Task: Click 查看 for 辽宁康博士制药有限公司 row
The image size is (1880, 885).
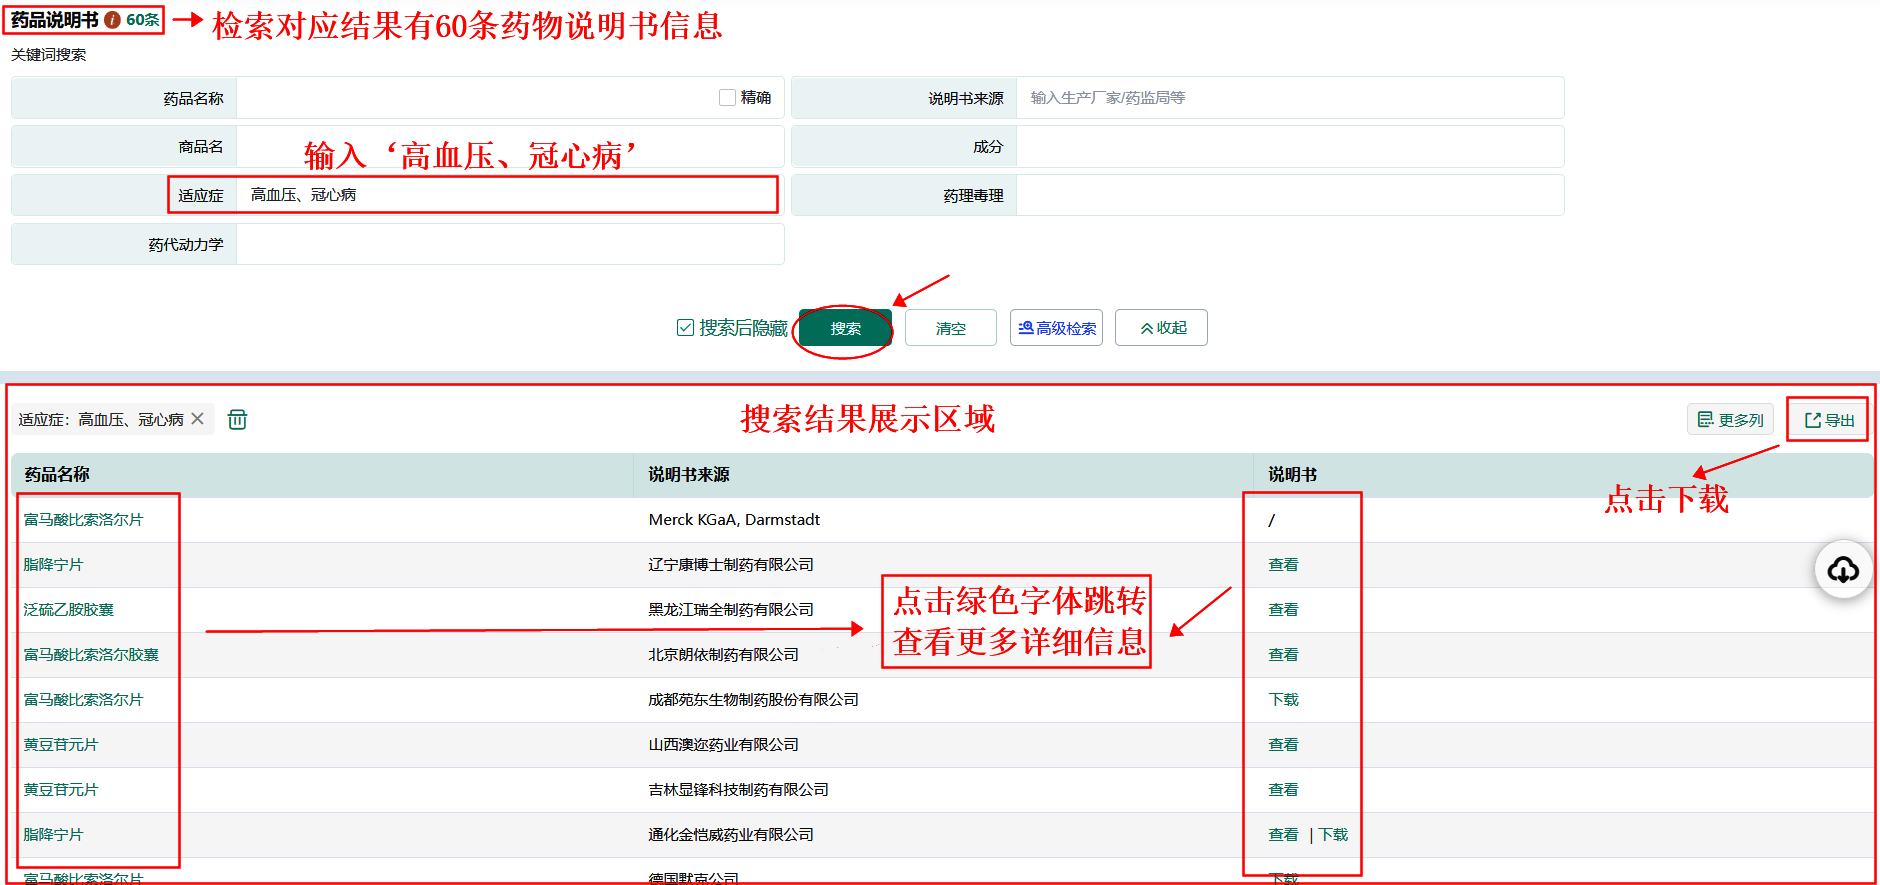Action: 1283,565
